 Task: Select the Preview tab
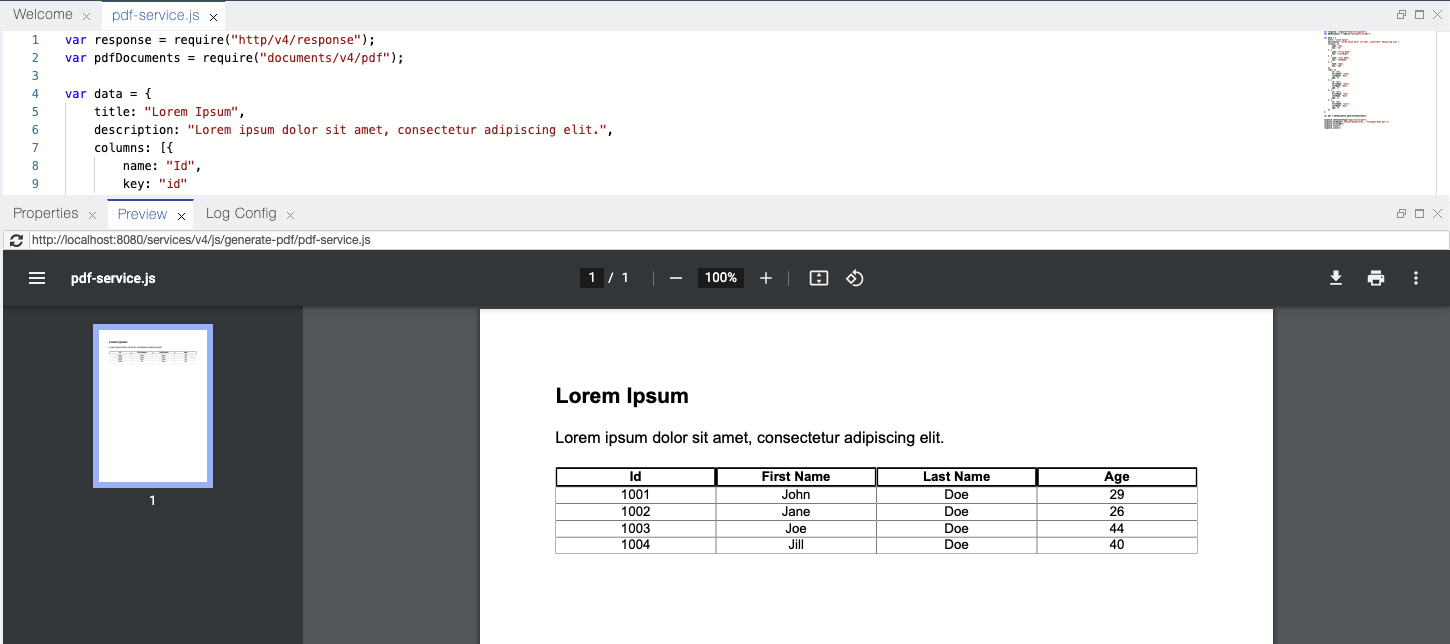point(142,213)
